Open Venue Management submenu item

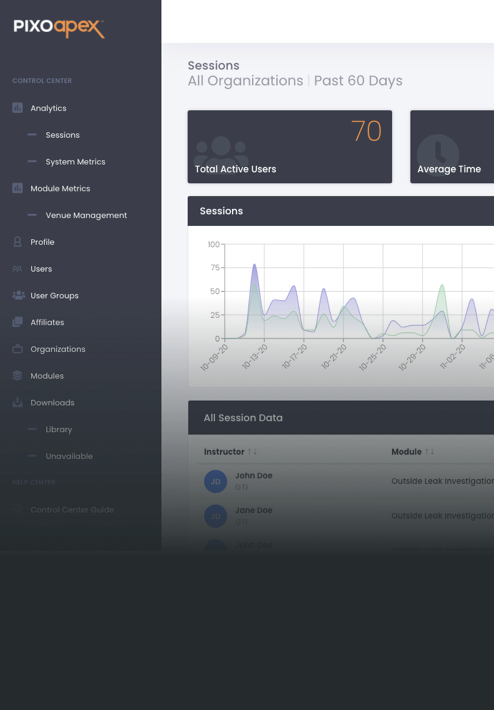click(86, 215)
